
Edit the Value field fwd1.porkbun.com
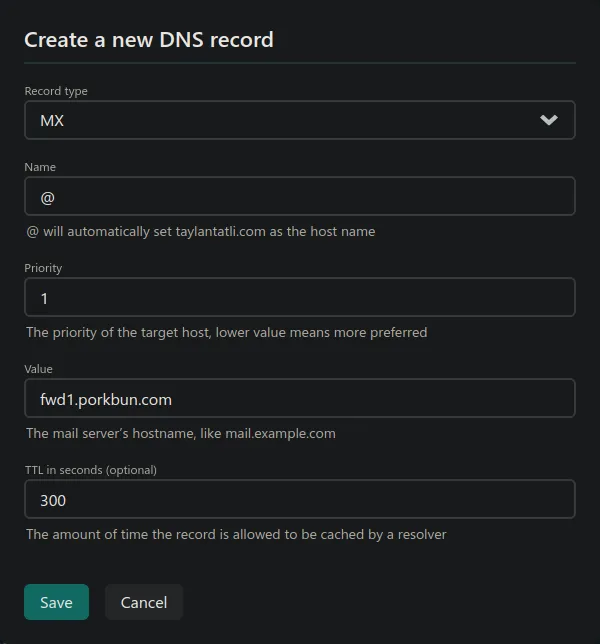[300, 398]
